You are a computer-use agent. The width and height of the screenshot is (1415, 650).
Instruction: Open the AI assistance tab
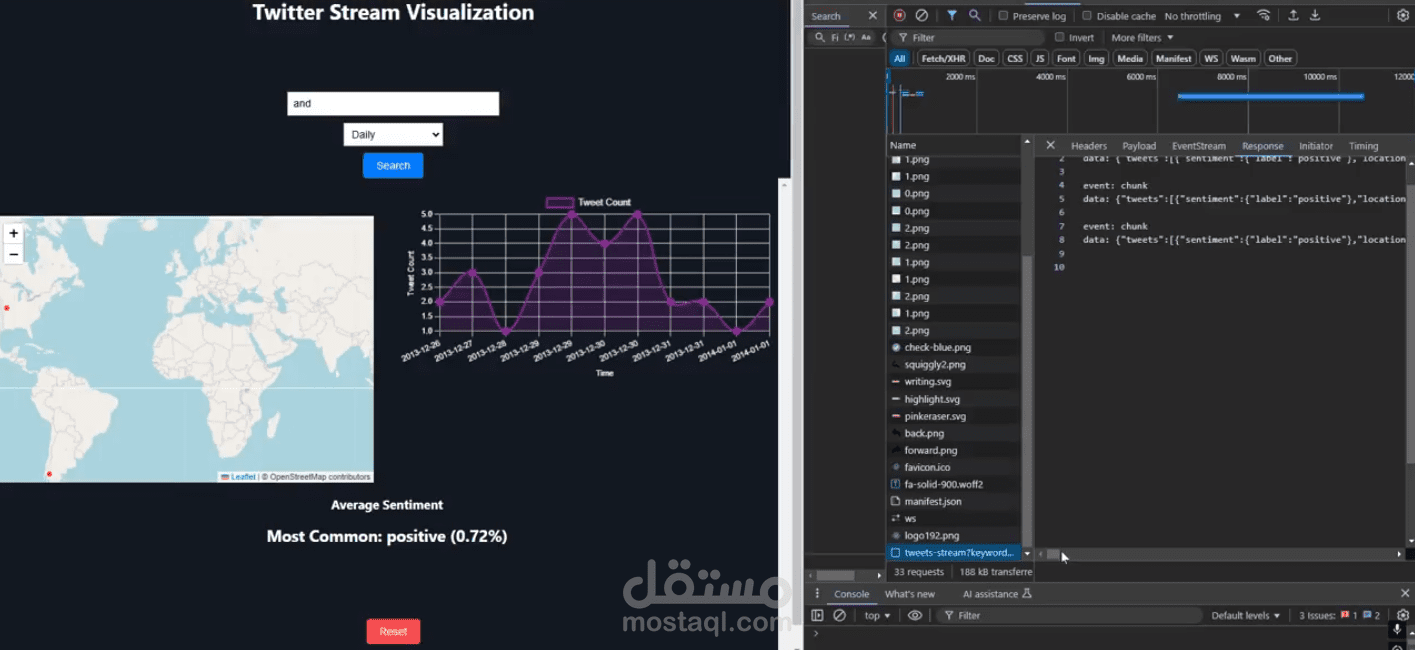(997, 594)
